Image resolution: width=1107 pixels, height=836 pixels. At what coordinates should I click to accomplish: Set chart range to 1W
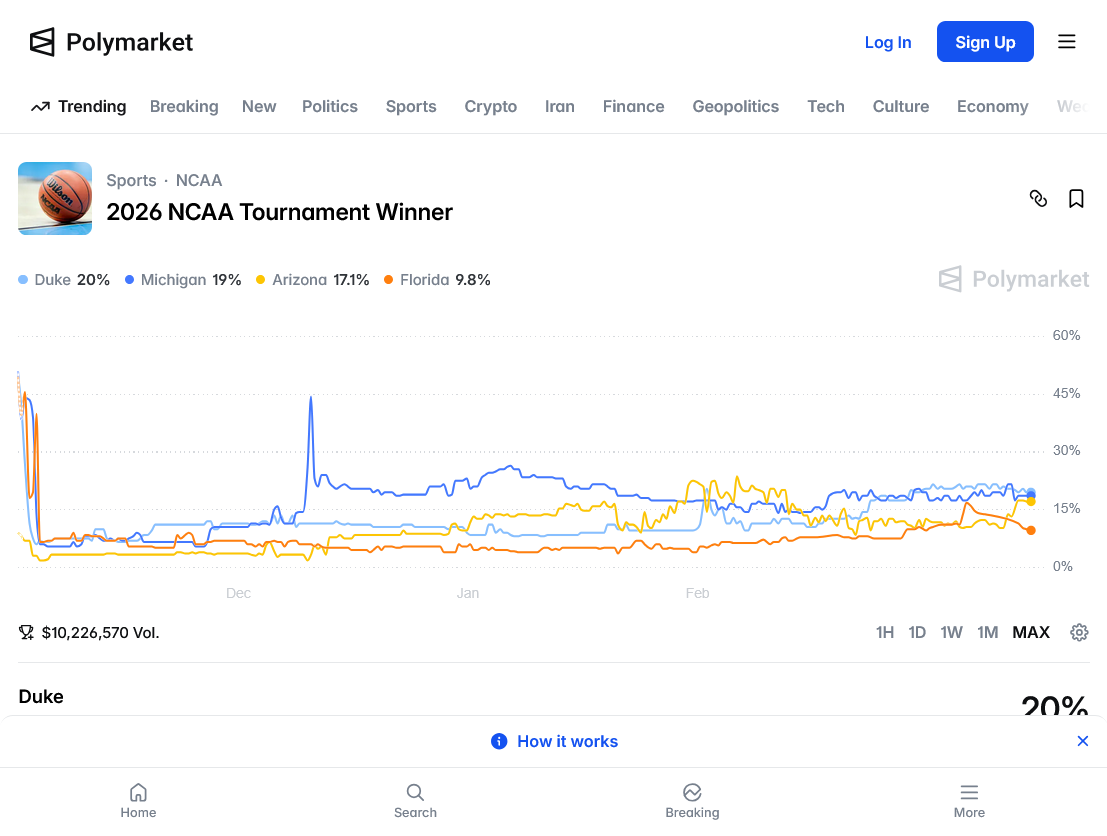[x=951, y=632]
